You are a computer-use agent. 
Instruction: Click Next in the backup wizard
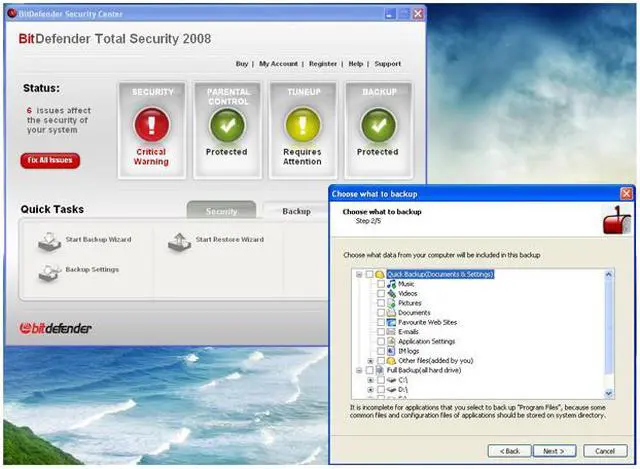(x=554, y=451)
